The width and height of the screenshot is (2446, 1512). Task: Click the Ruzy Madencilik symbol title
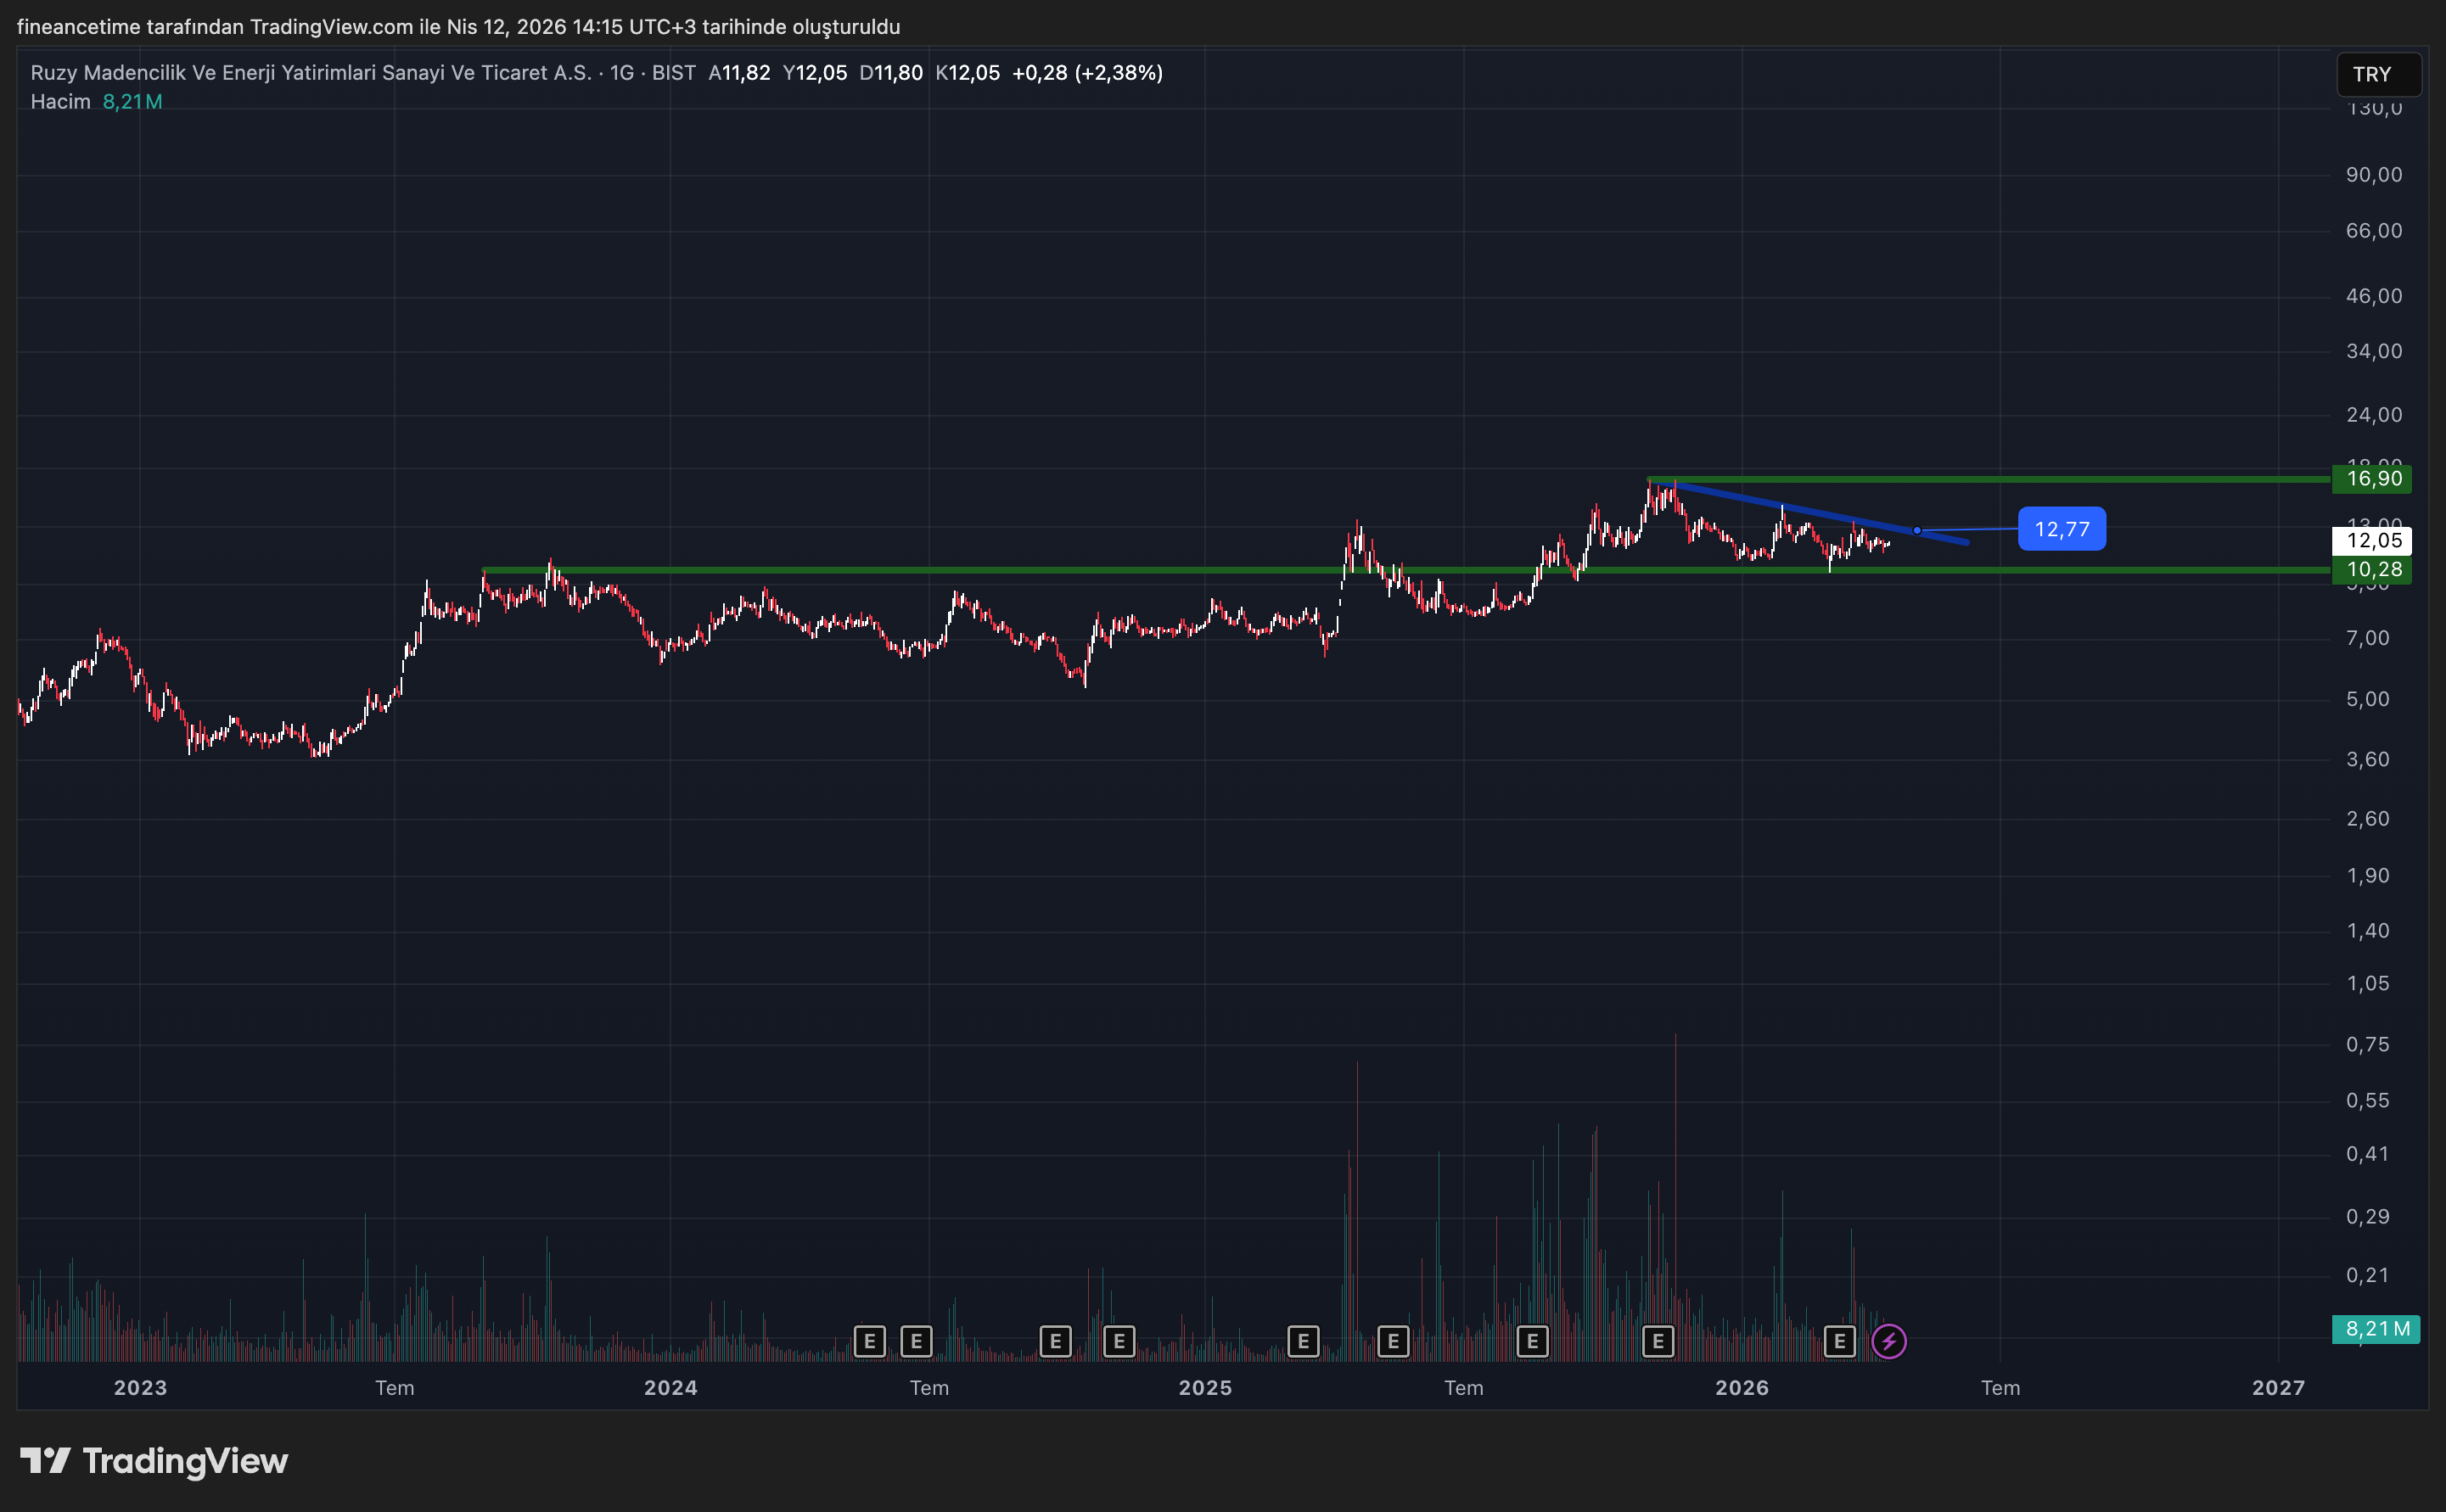[310, 73]
